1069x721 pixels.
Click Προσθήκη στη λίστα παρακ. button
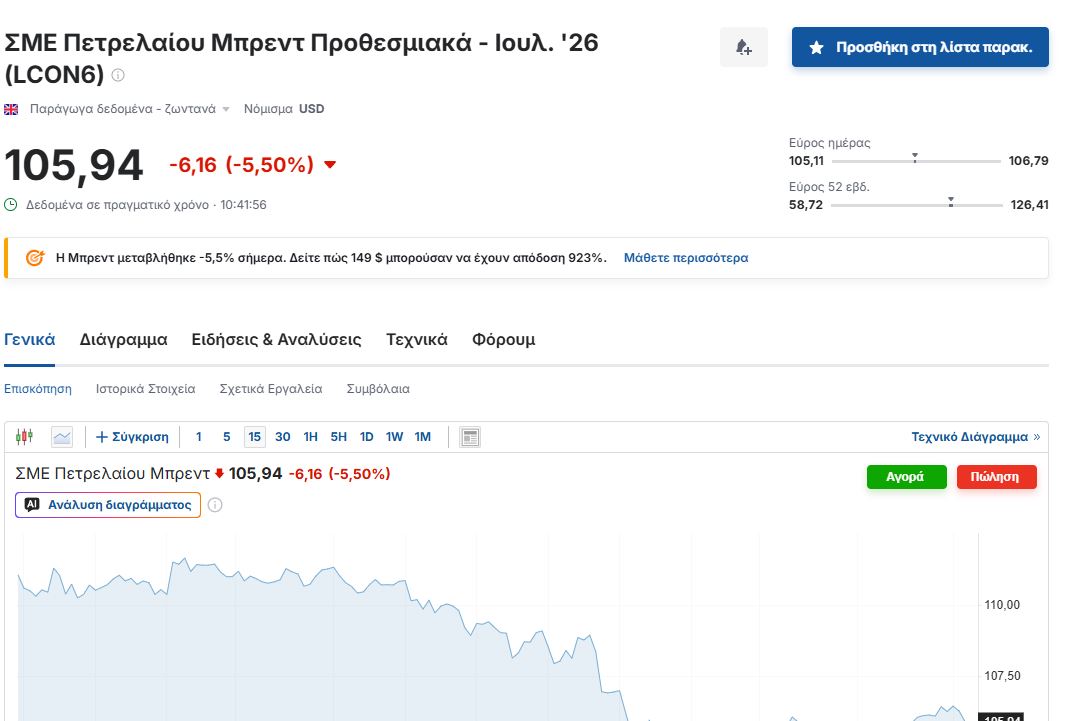pyautogui.click(x=920, y=47)
